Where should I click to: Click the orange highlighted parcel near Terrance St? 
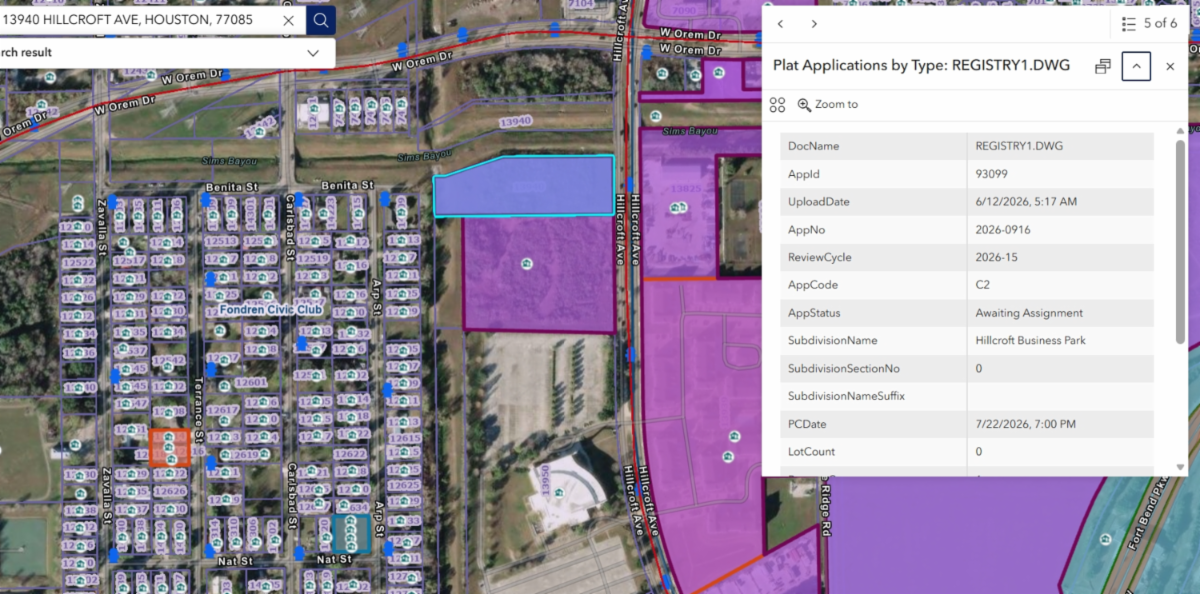pyautogui.click(x=169, y=447)
